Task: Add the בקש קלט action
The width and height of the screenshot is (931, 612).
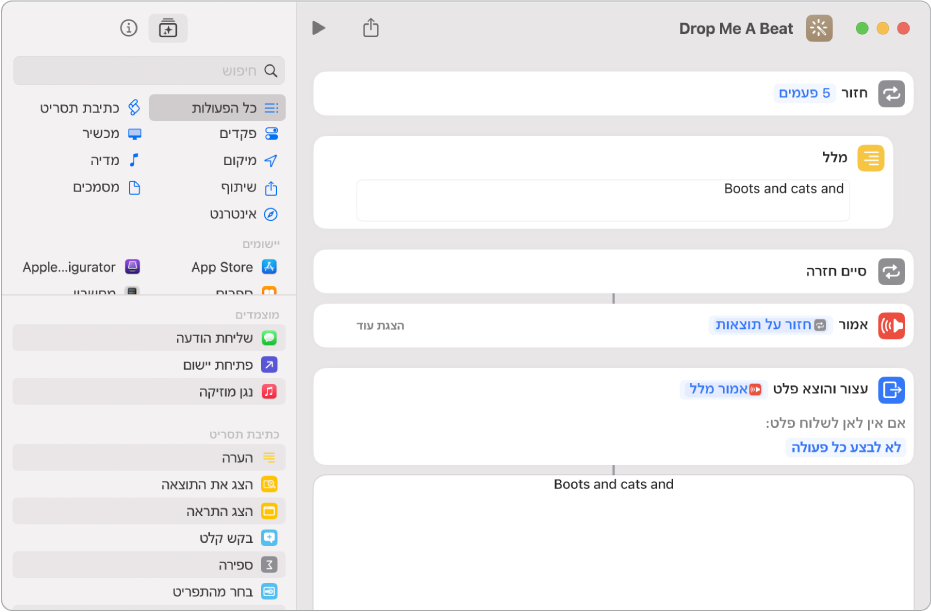Action: pyautogui.click(x=149, y=538)
